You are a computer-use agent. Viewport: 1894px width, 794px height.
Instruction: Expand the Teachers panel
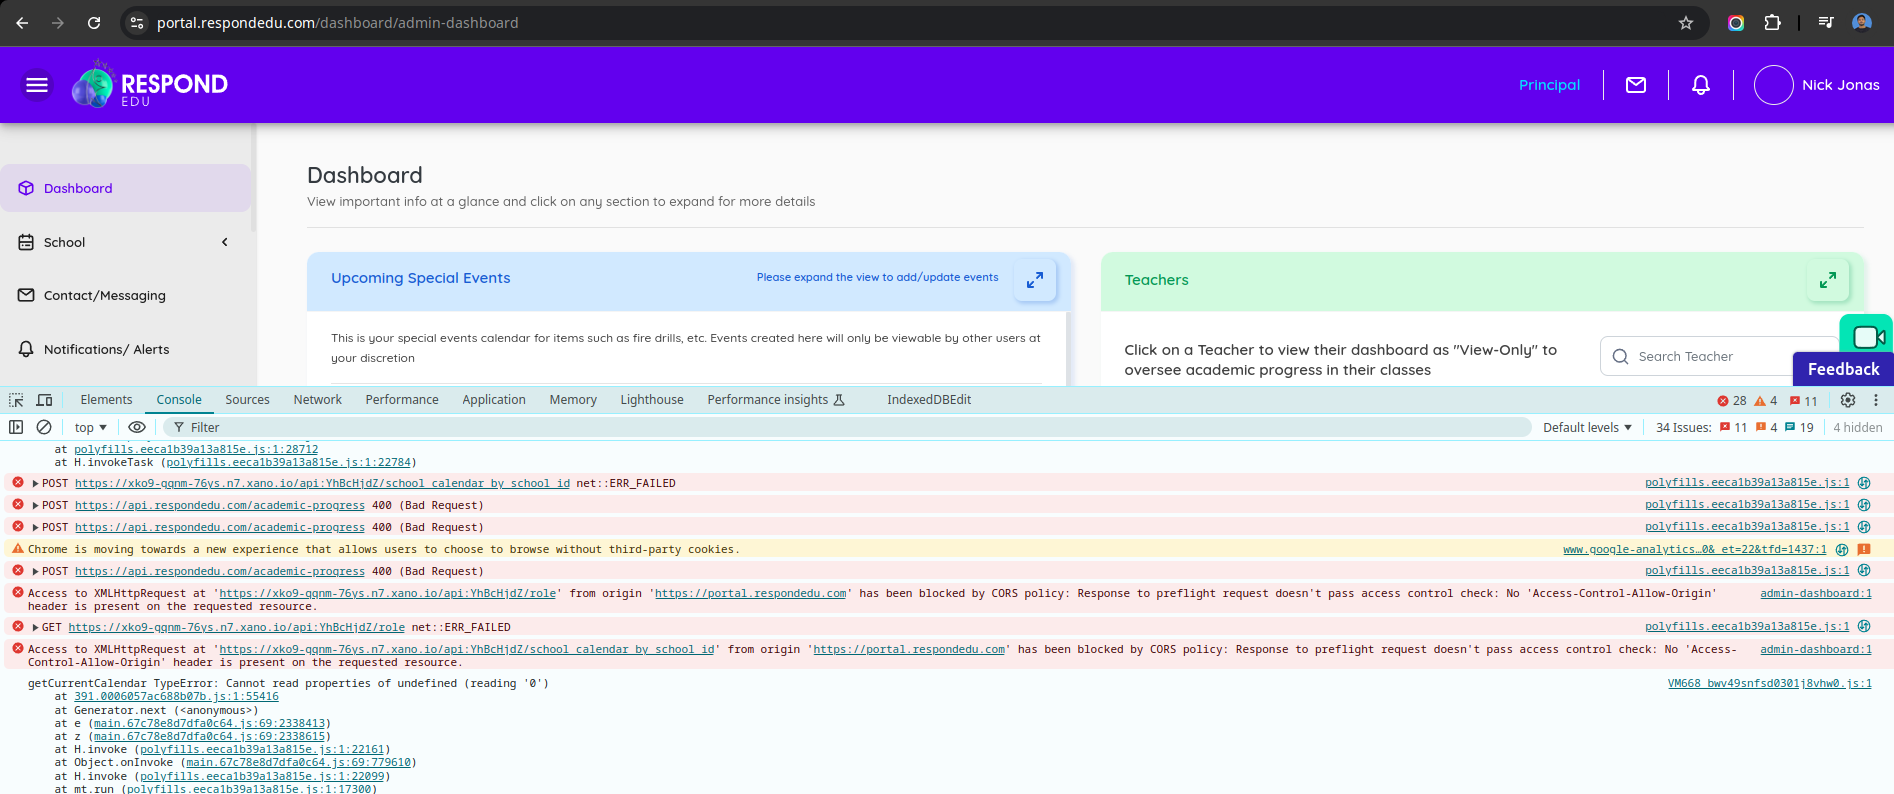(1827, 280)
